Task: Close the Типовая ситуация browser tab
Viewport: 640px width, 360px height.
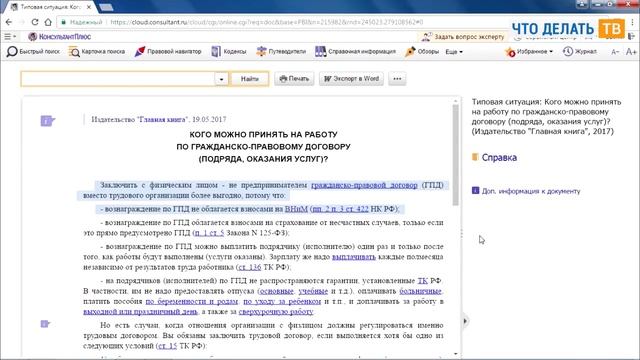Action: click(89, 7)
